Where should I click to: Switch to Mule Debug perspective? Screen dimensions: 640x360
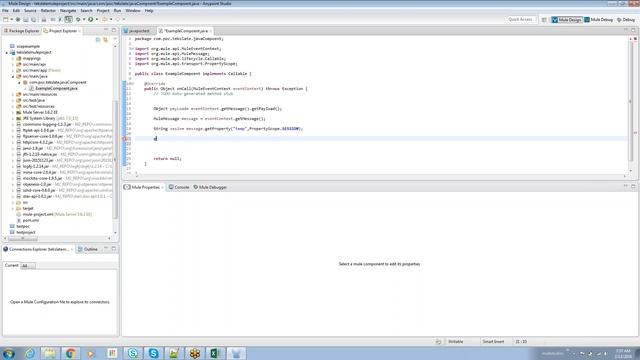(599, 20)
